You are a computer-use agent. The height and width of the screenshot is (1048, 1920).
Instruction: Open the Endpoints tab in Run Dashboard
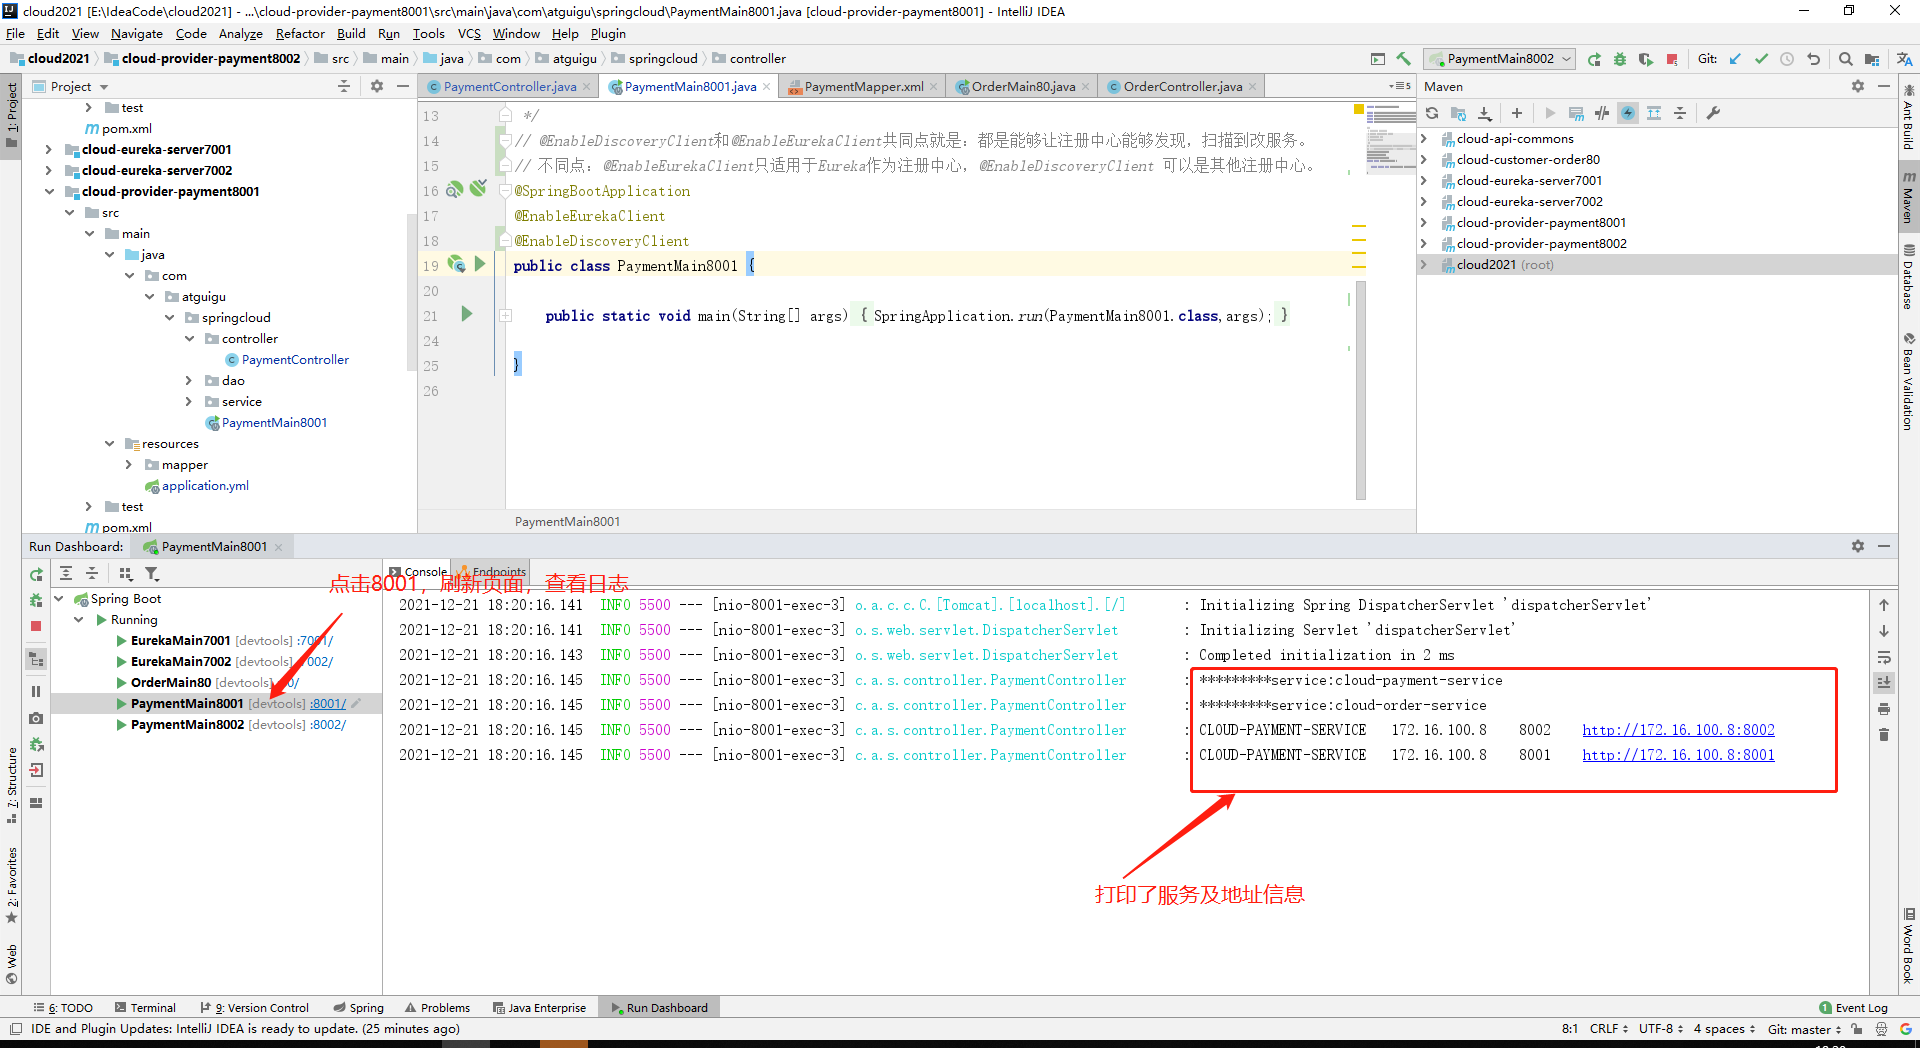pyautogui.click(x=491, y=572)
